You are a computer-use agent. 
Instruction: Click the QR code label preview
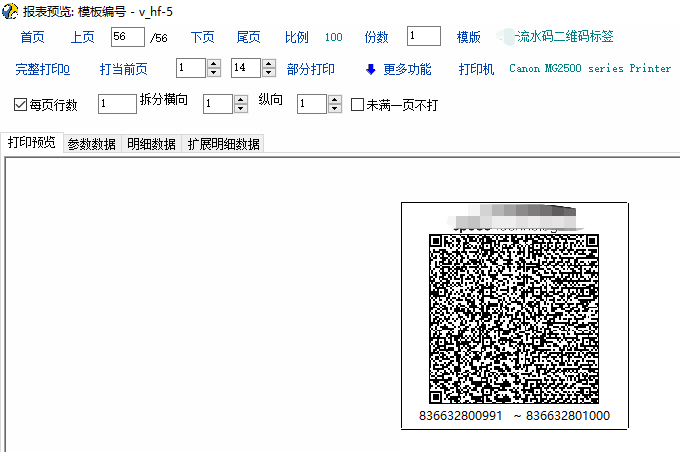tap(514, 317)
